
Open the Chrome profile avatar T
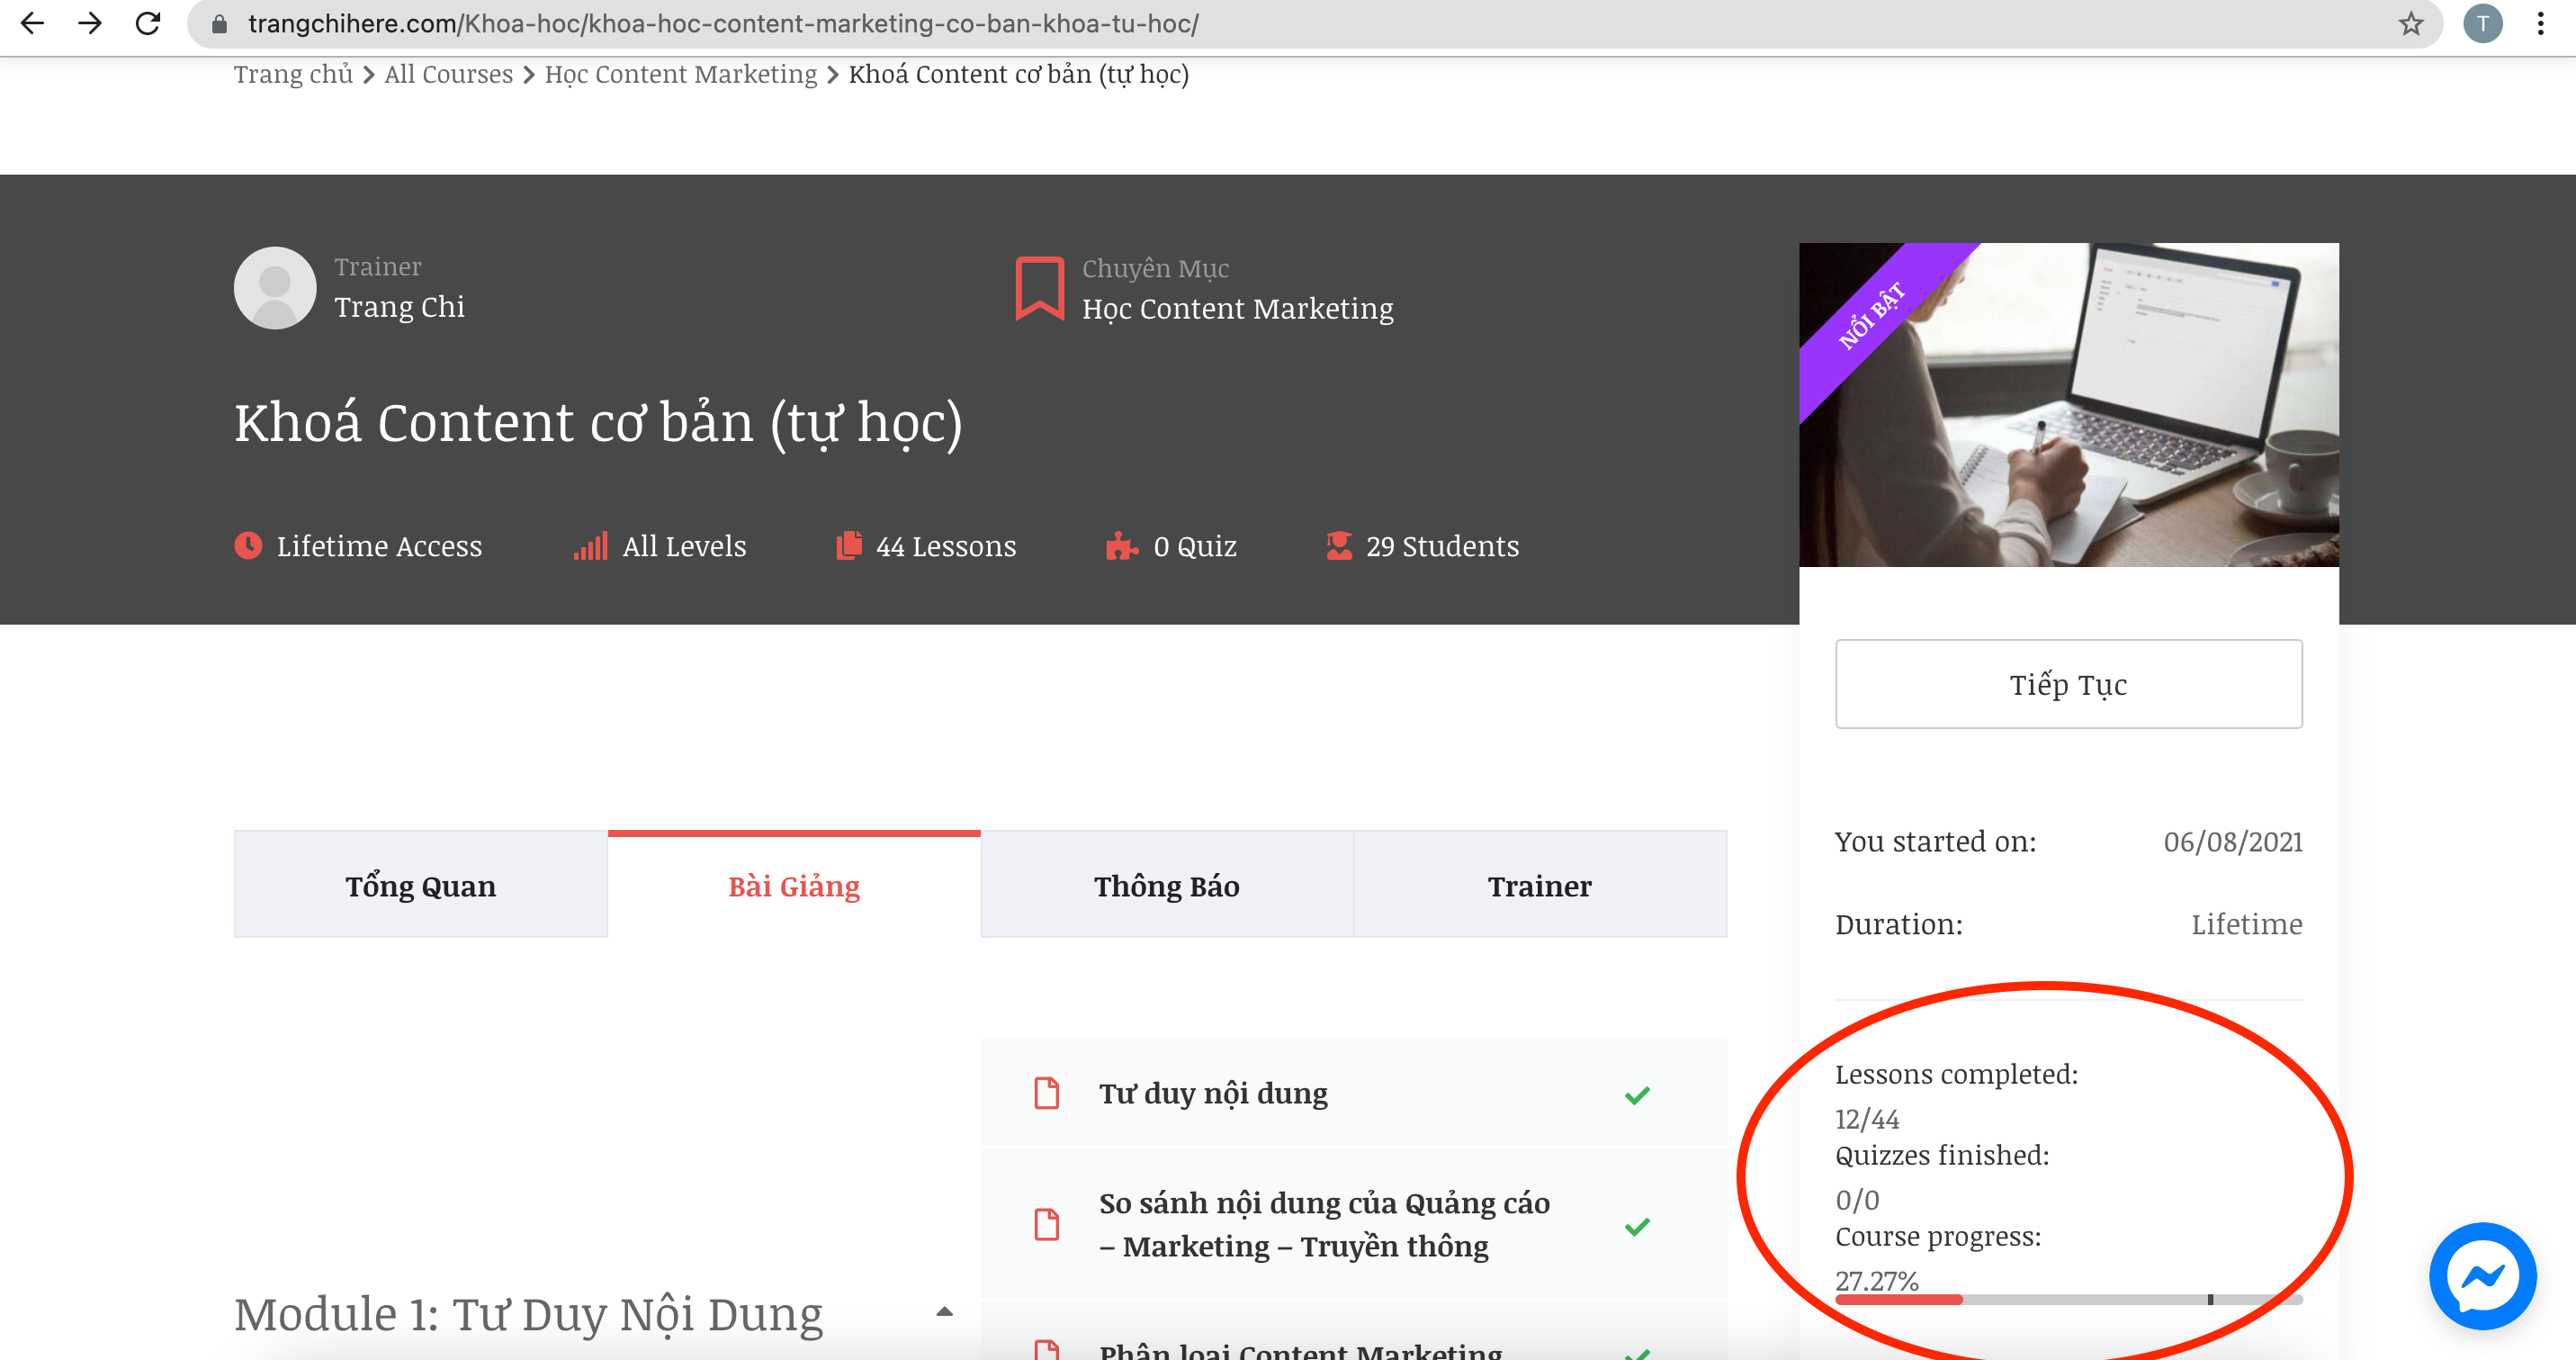click(x=2482, y=24)
